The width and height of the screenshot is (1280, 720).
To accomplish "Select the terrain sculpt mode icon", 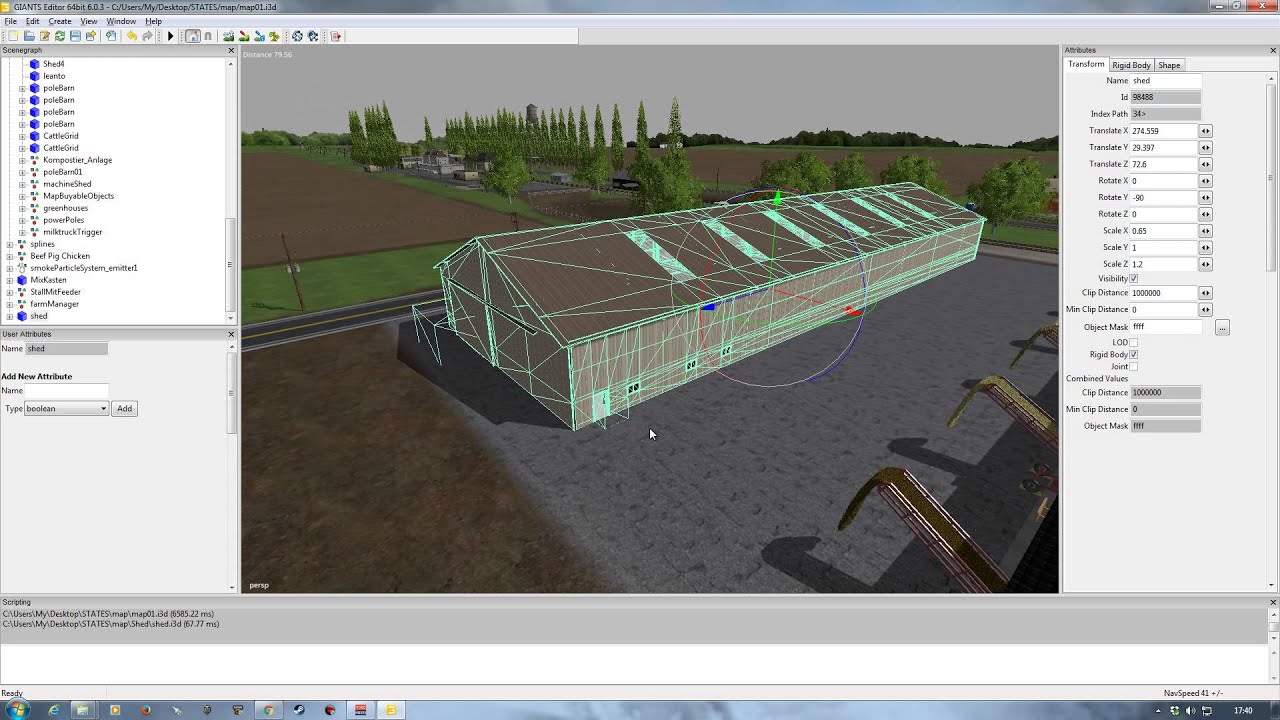I will pyautogui.click(x=228, y=36).
